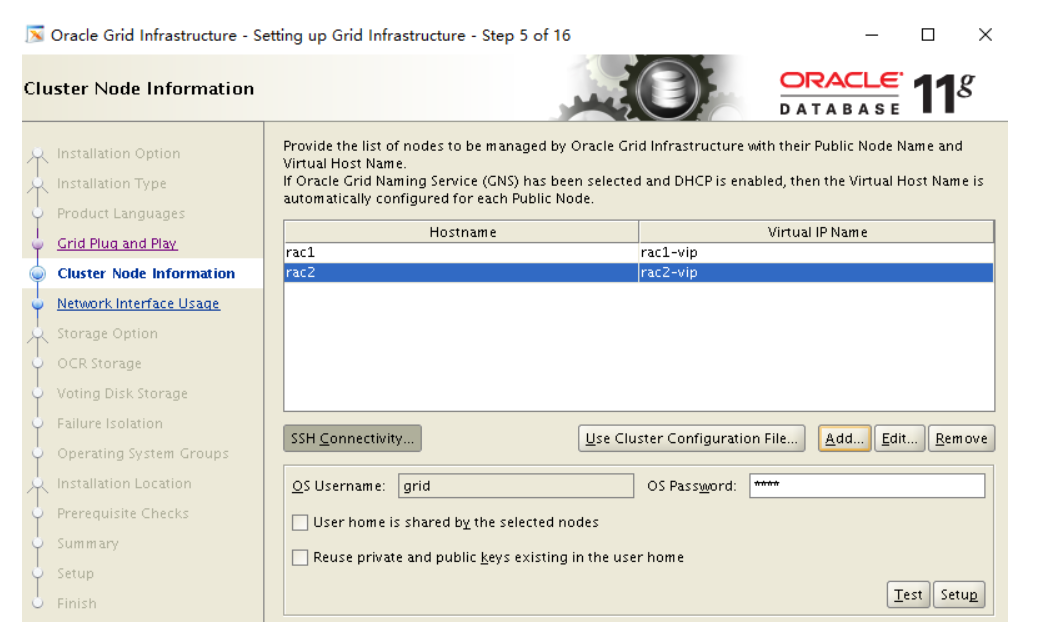This screenshot has width=1042, height=634.
Task: Go to Network Interface Usage step
Action: [x=138, y=303]
